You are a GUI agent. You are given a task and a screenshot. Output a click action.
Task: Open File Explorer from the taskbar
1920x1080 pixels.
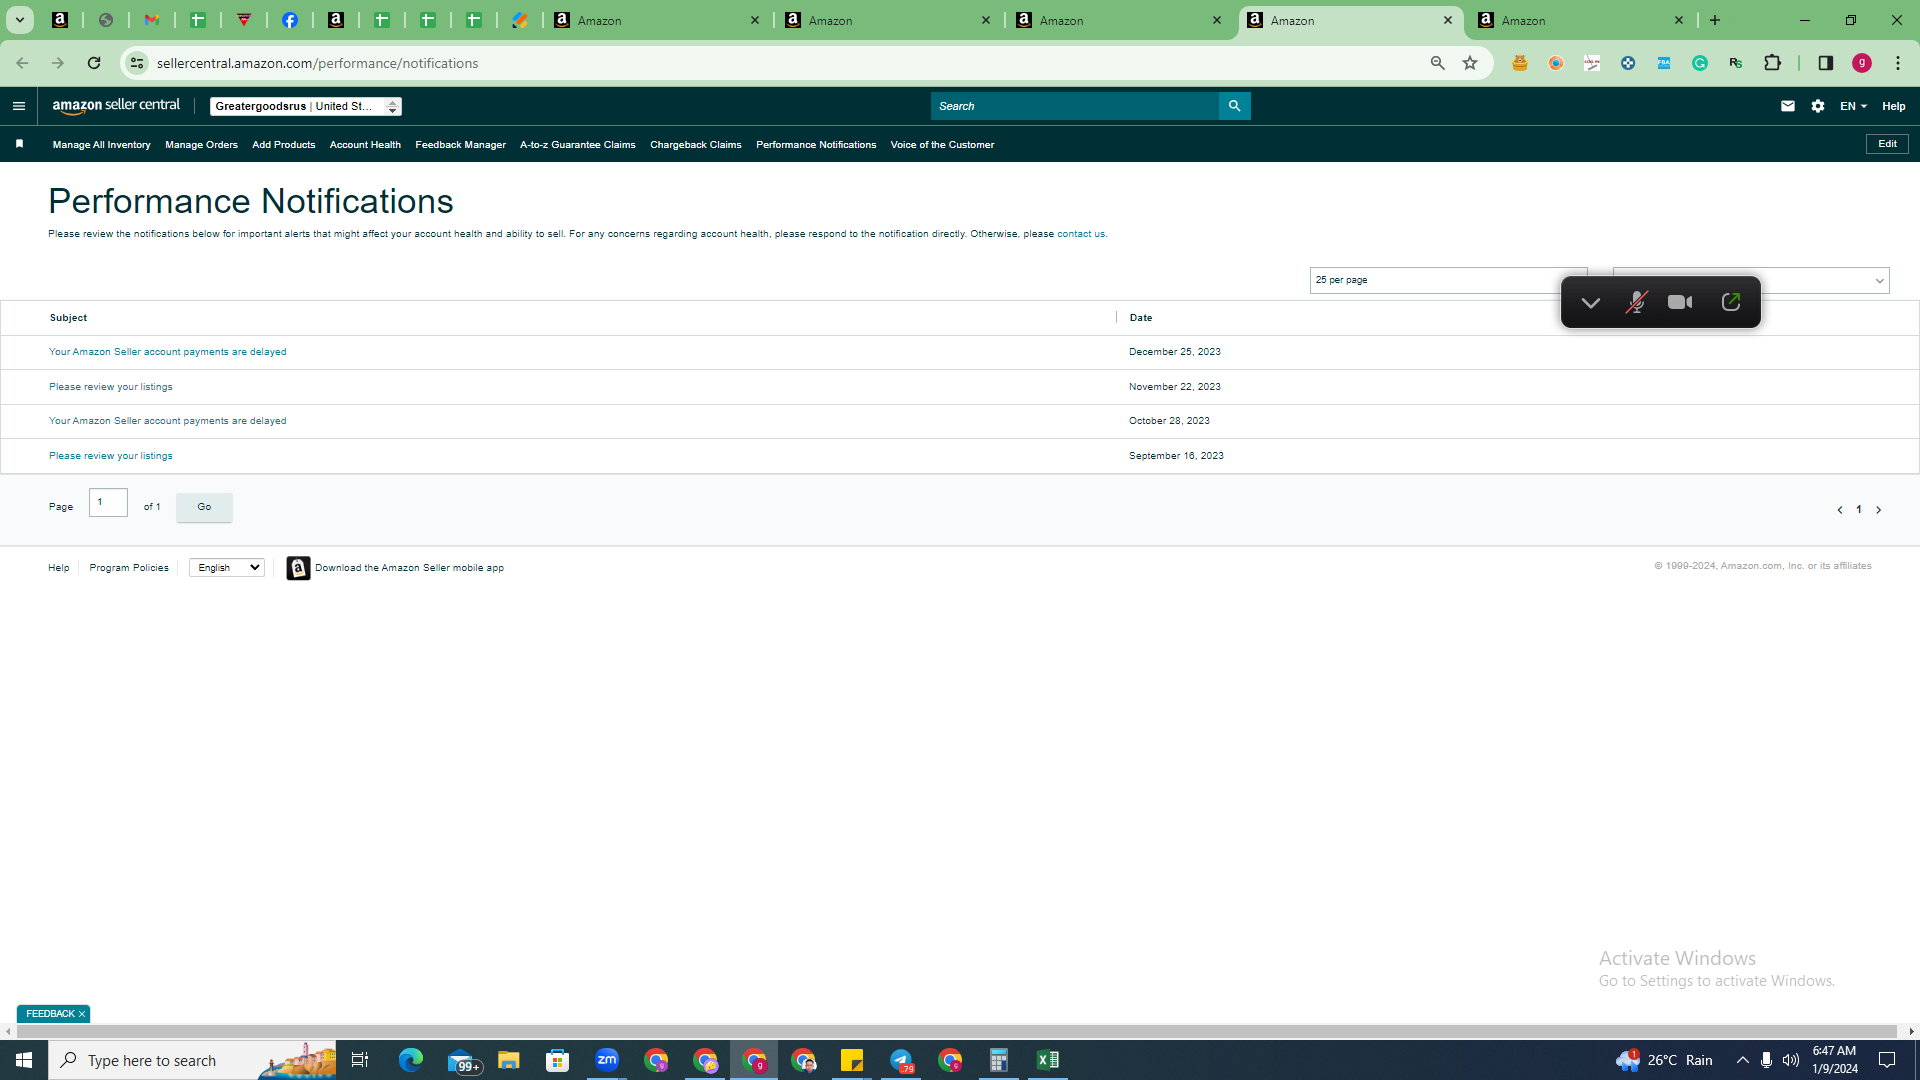coord(509,1060)
